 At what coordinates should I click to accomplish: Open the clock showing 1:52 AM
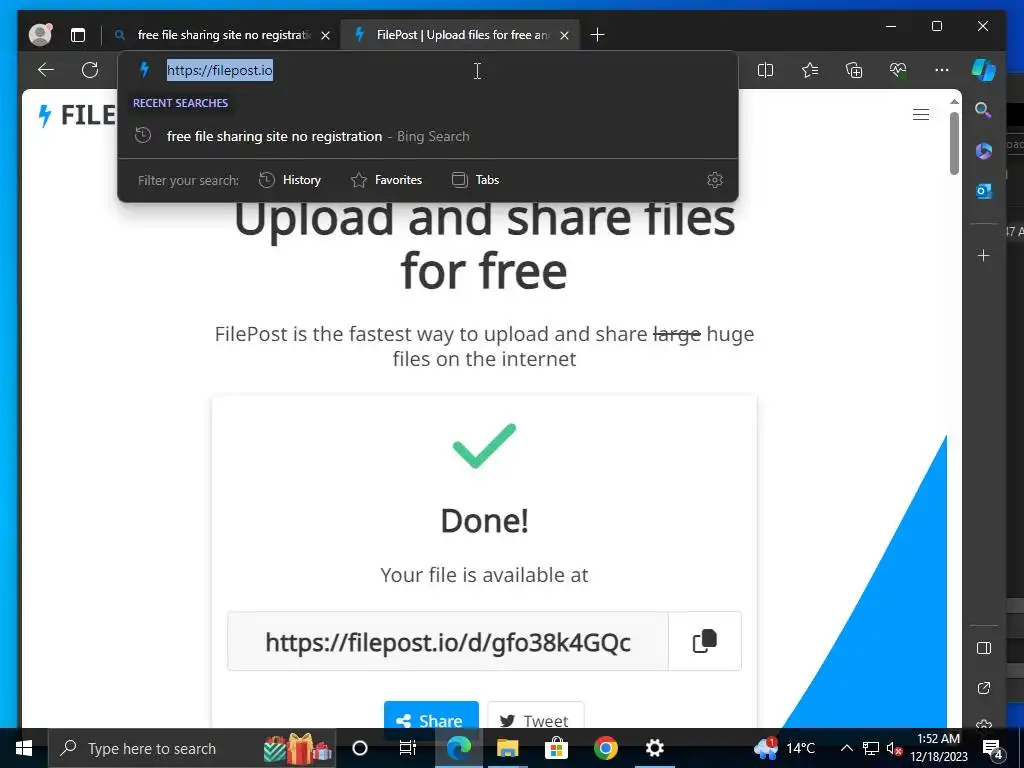(938, 748)
